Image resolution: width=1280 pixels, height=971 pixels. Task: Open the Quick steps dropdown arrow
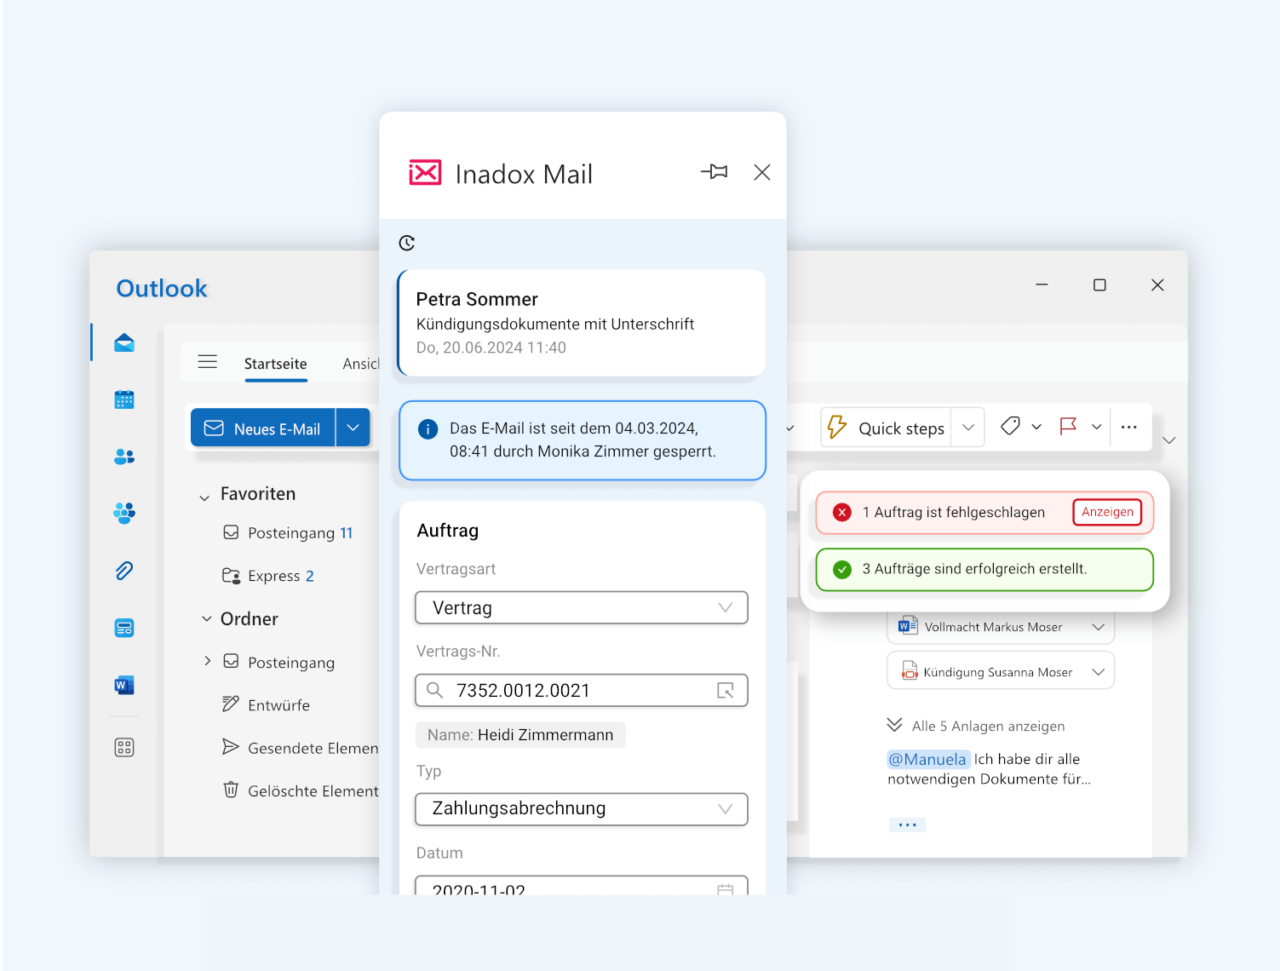click(968, 427)
